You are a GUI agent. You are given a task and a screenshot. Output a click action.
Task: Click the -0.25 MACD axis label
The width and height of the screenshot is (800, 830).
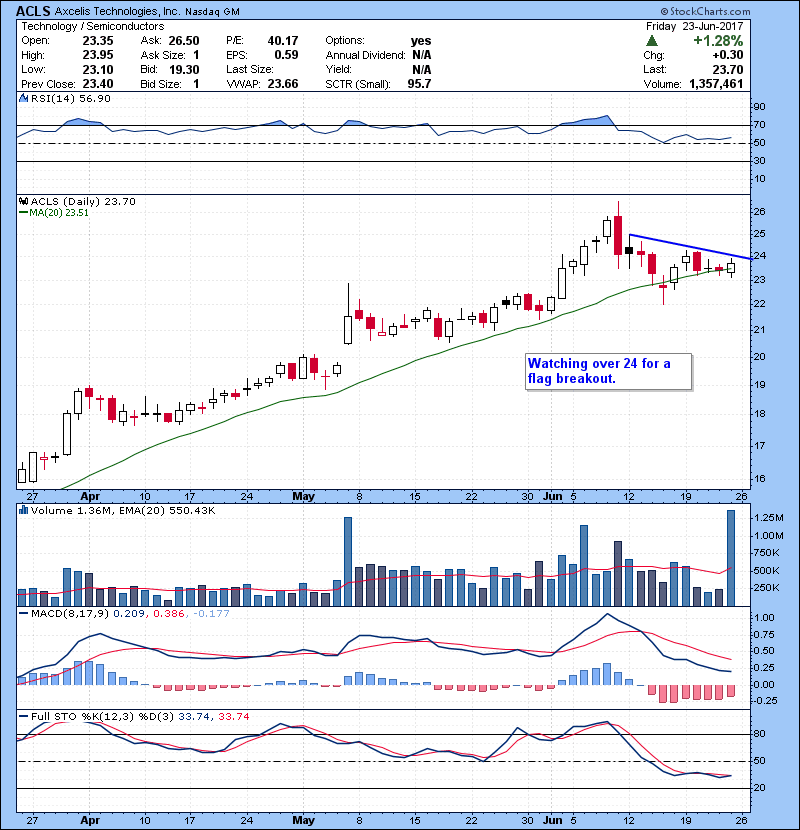click(764, 700)
